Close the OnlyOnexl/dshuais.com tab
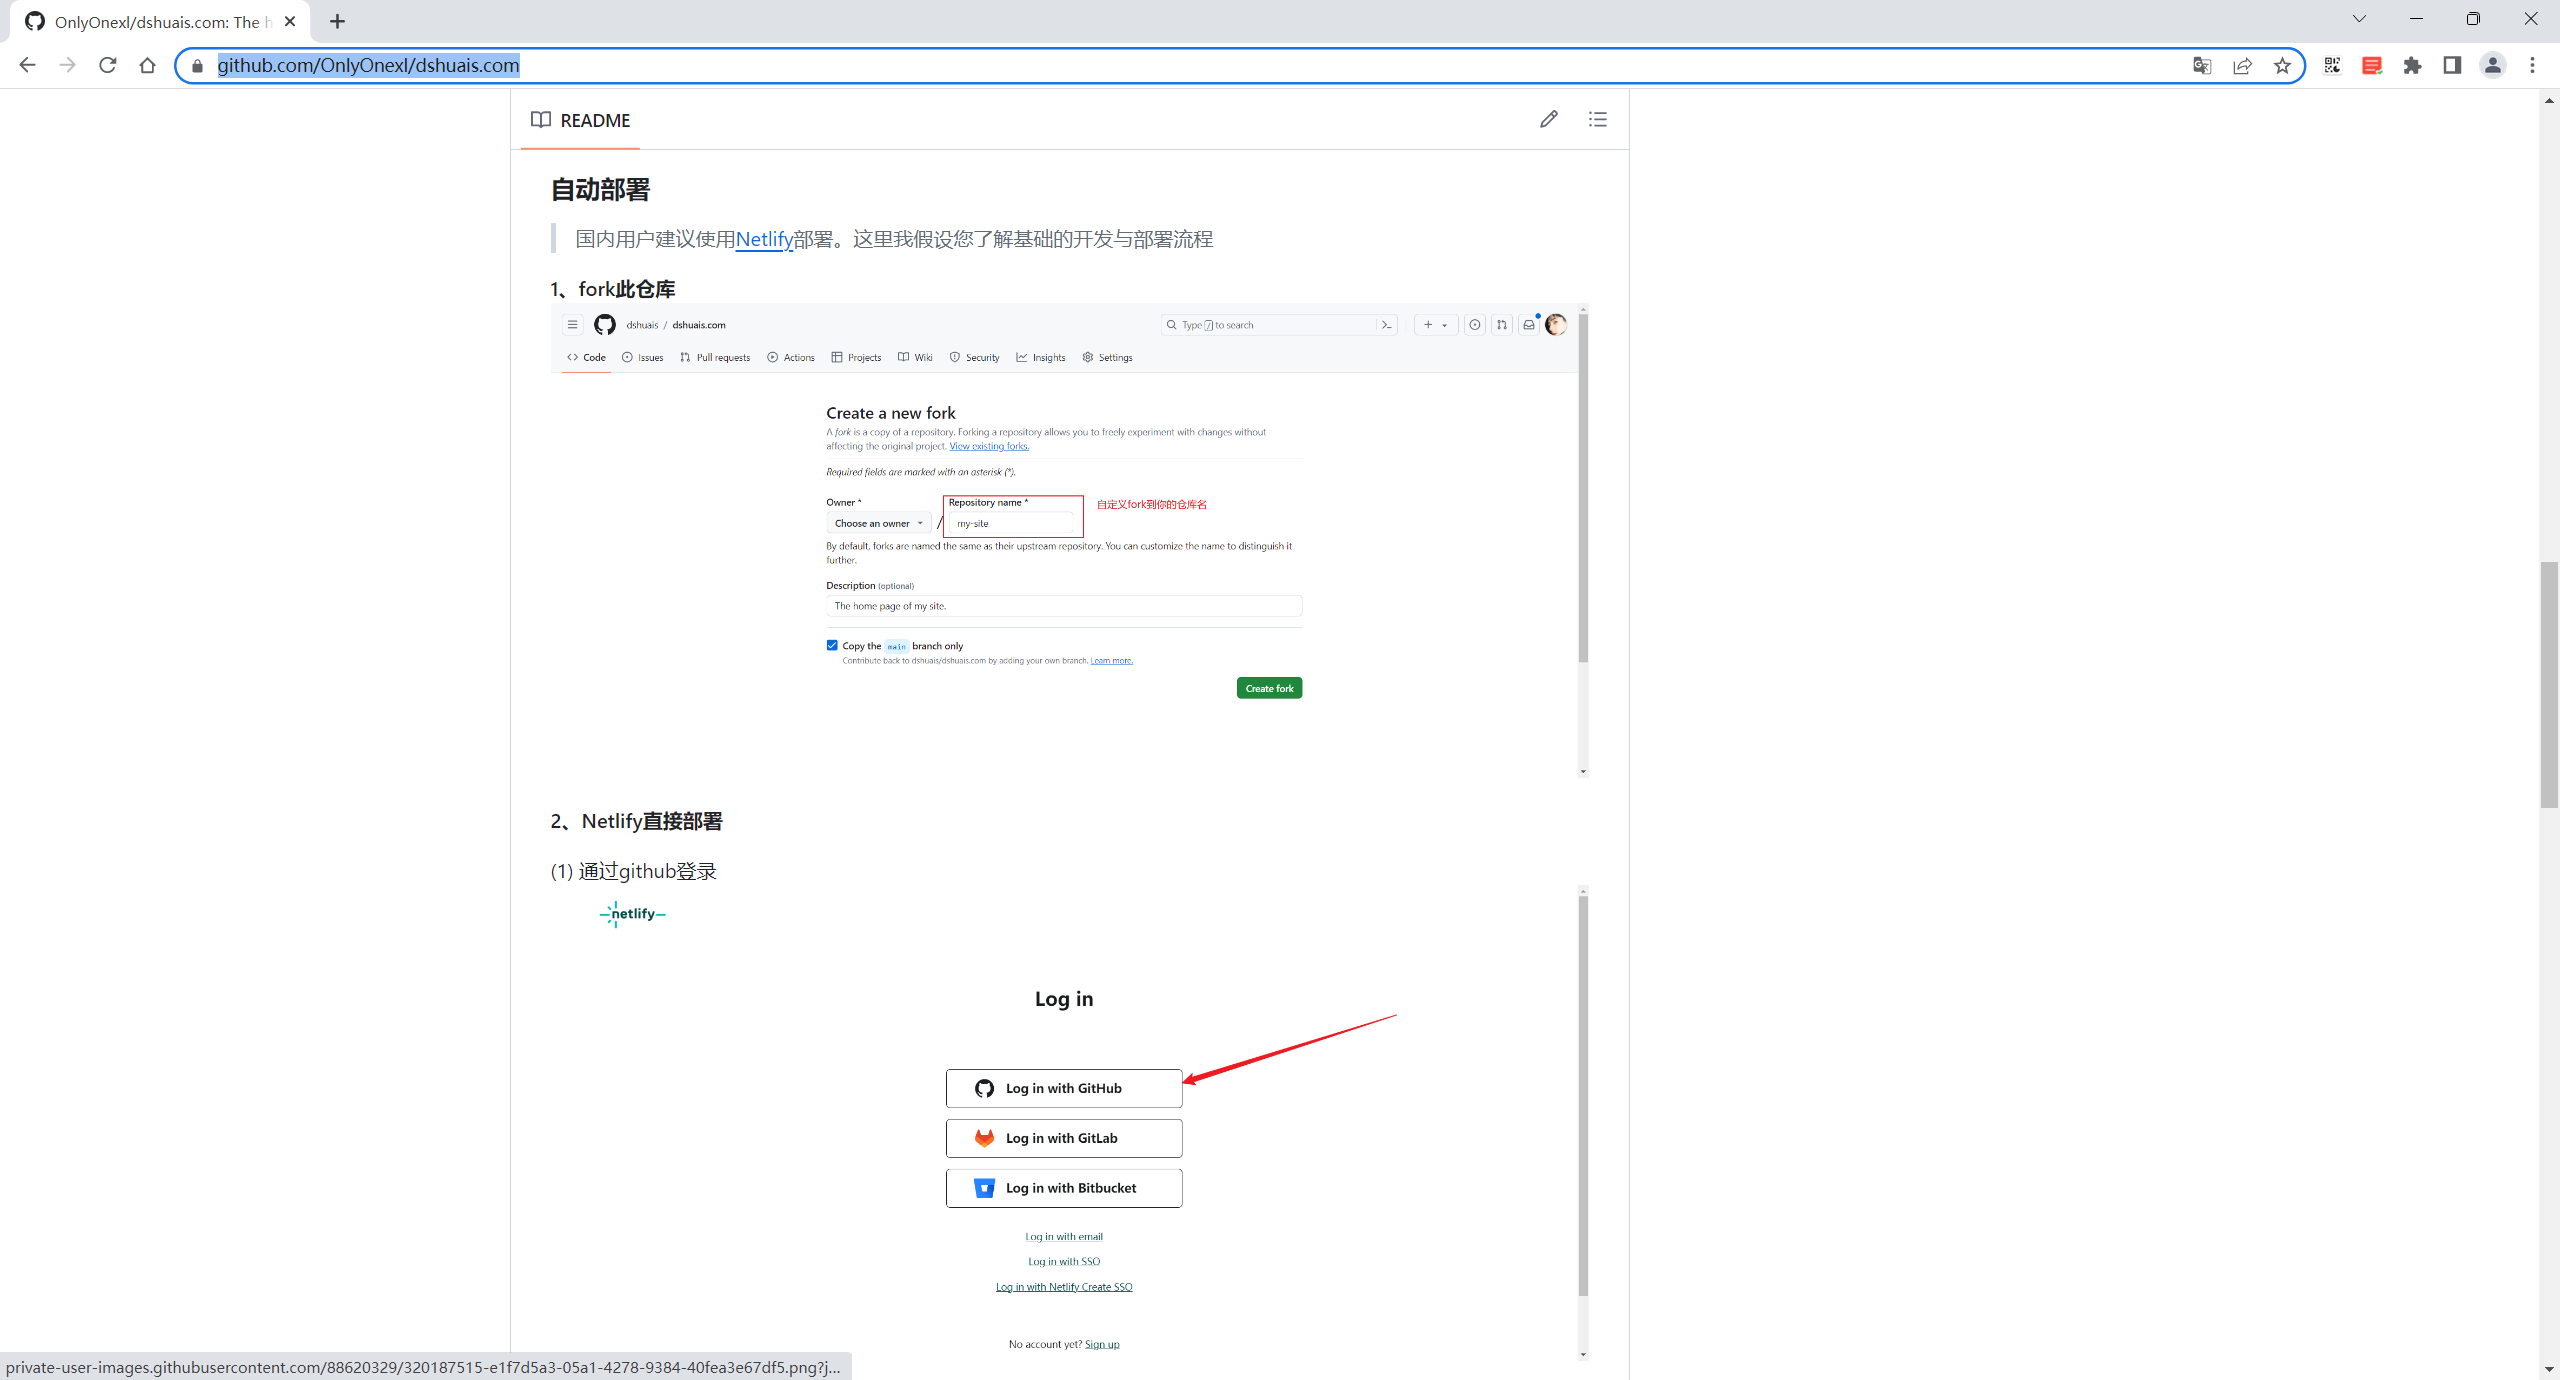The width and height of the screenshot is (2560, 1380). [x=290, y=21]
